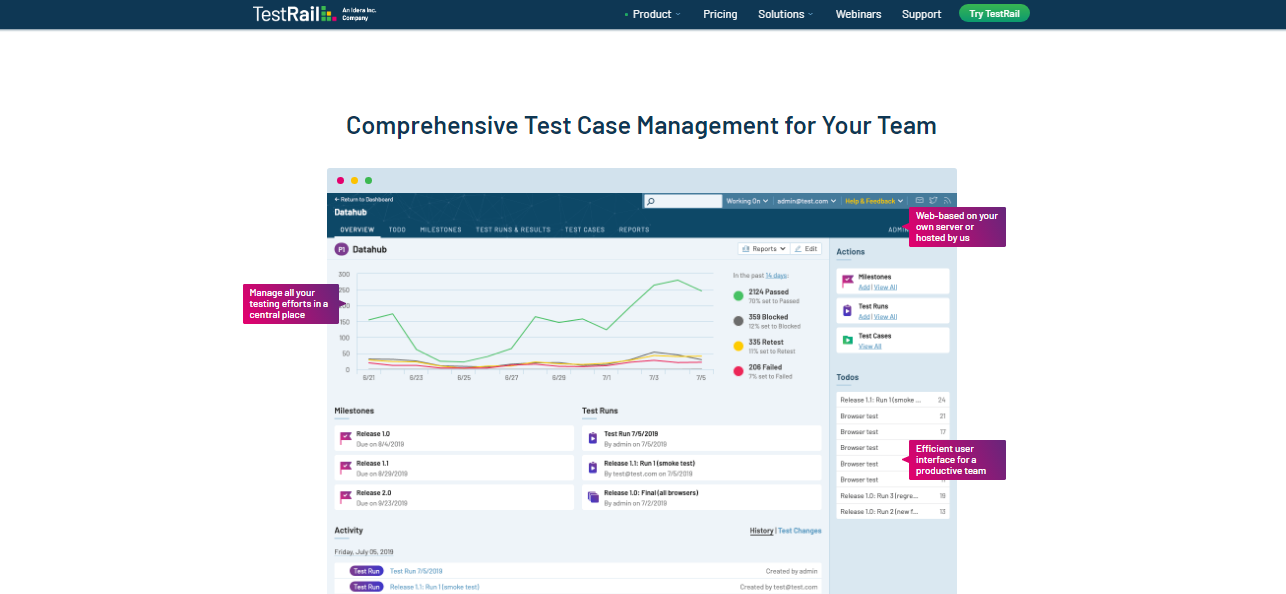This screenshot has height=594, width=1286.
Task: Expand the Solutions menu in site navigation
Action: pos(786,14)
